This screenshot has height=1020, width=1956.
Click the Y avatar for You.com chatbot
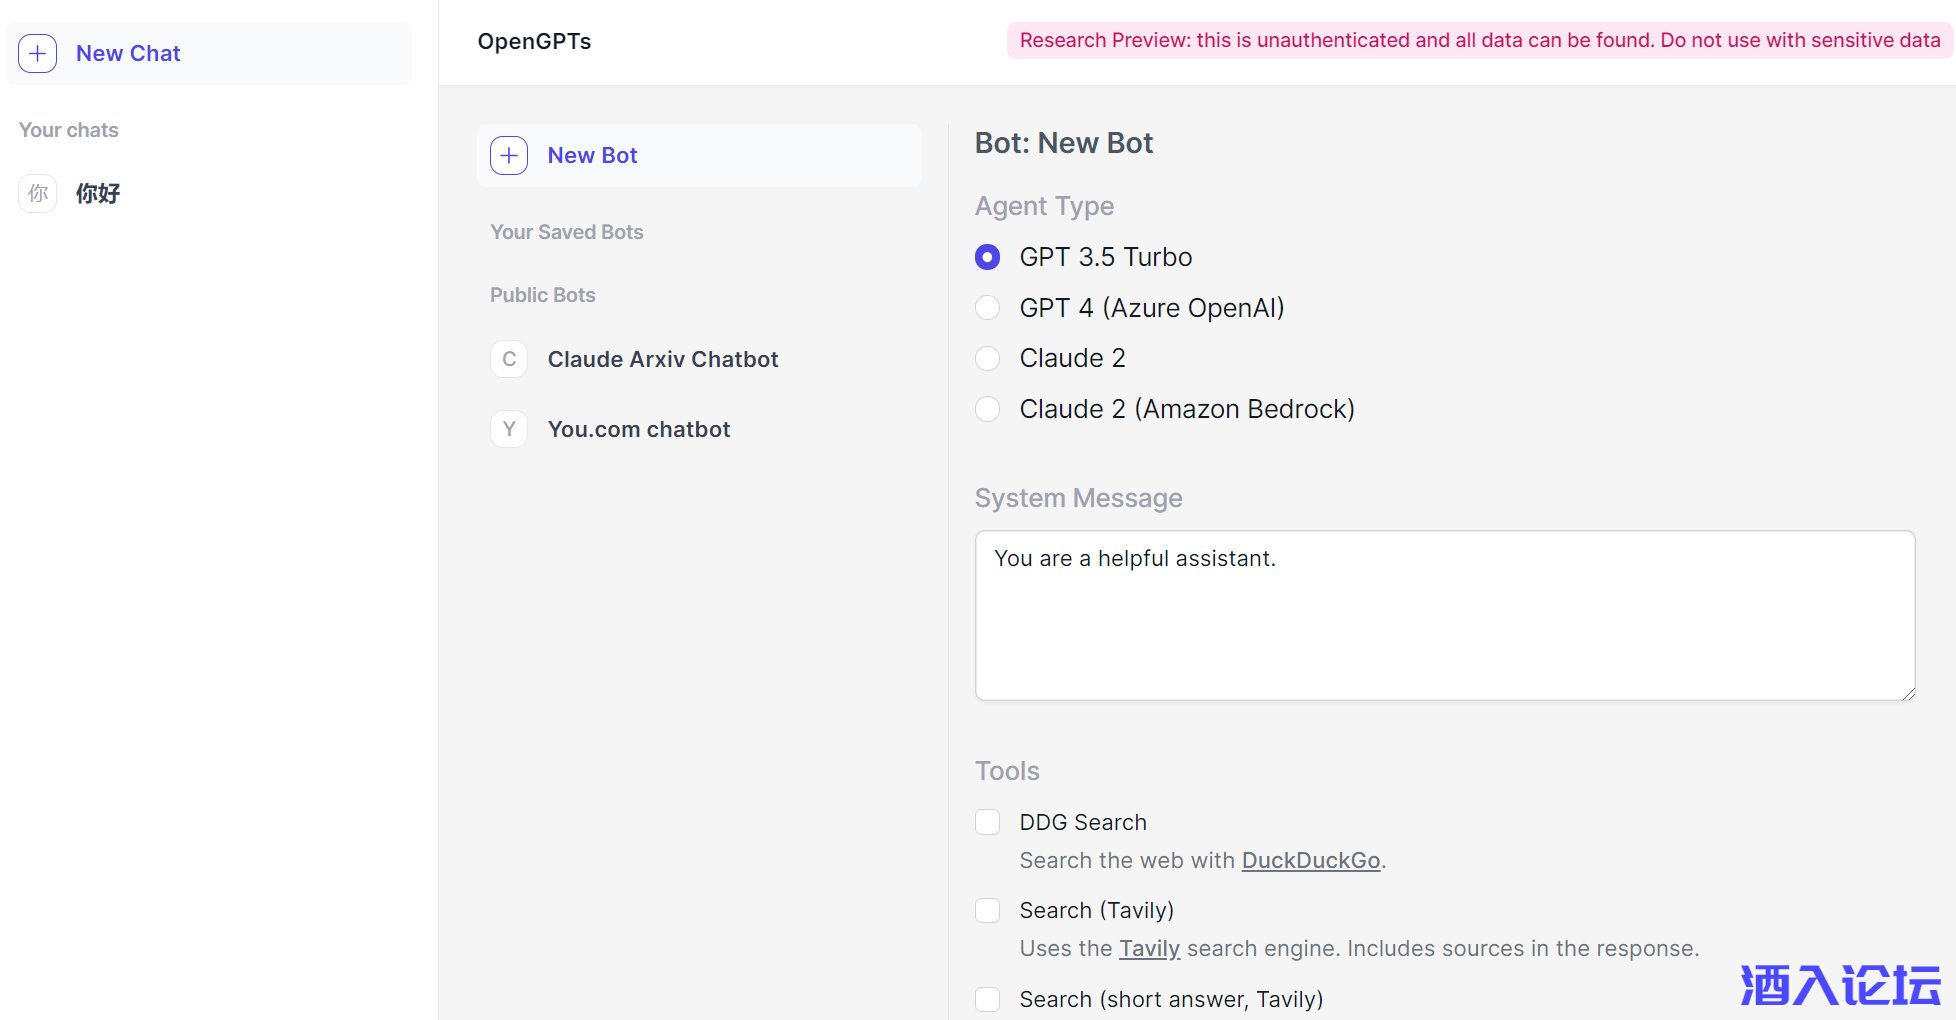pyautogui.click(x=509, y=429)
